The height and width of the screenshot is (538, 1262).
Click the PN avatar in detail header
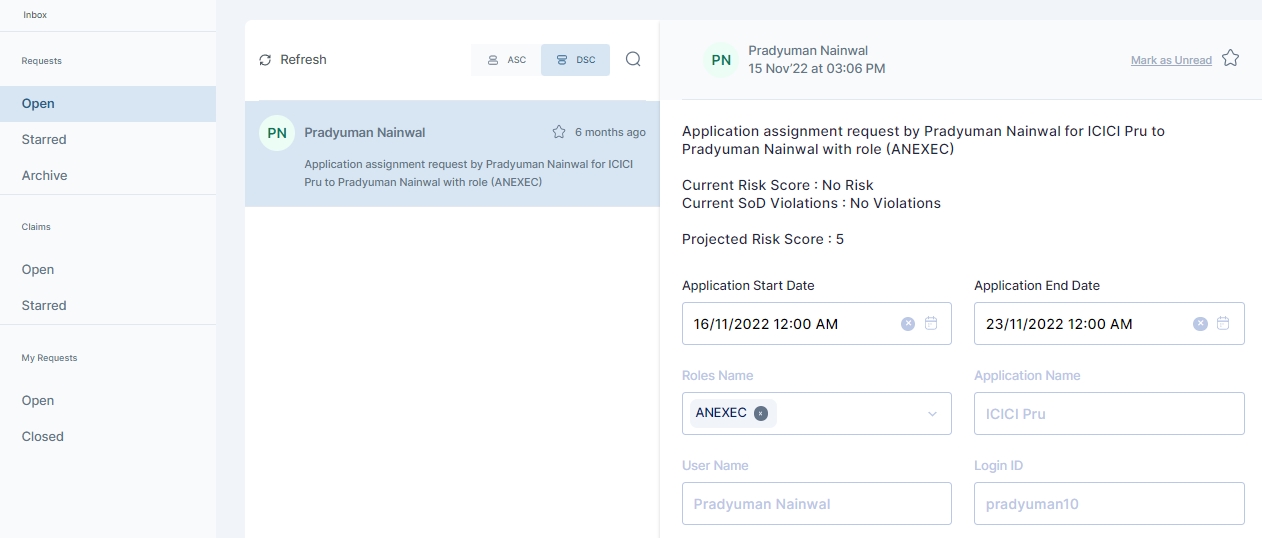pyautogui.click(x=721, y=60)
